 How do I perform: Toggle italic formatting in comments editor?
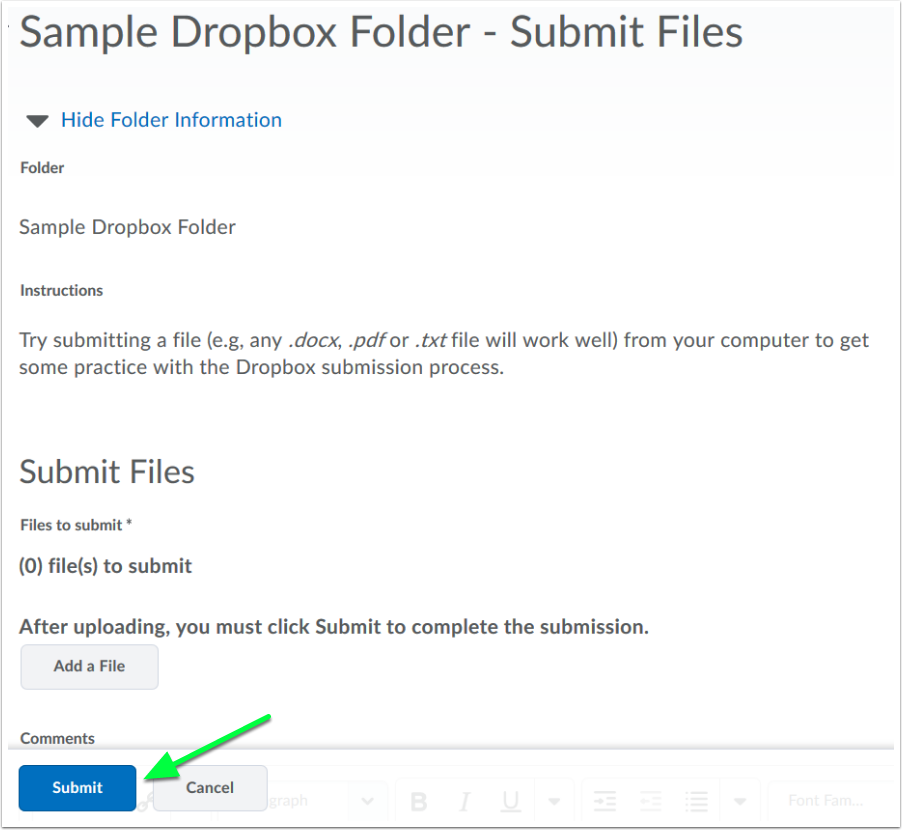[464, 801]
